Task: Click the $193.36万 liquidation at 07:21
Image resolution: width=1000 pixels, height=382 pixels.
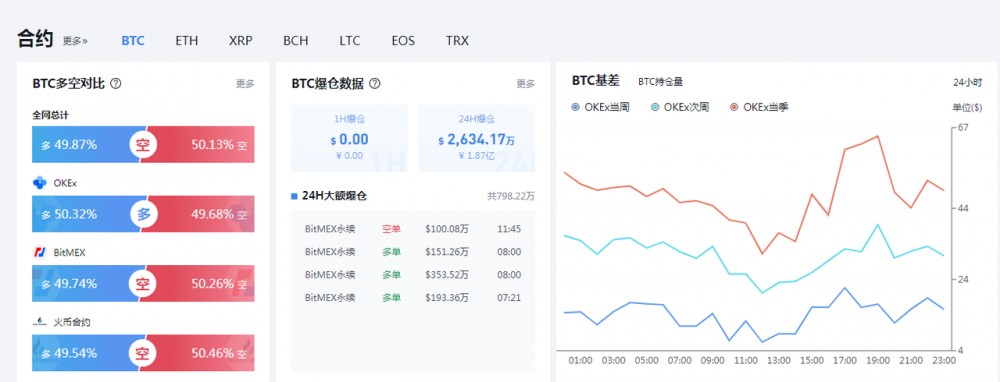Action: [x=413, y=298]
